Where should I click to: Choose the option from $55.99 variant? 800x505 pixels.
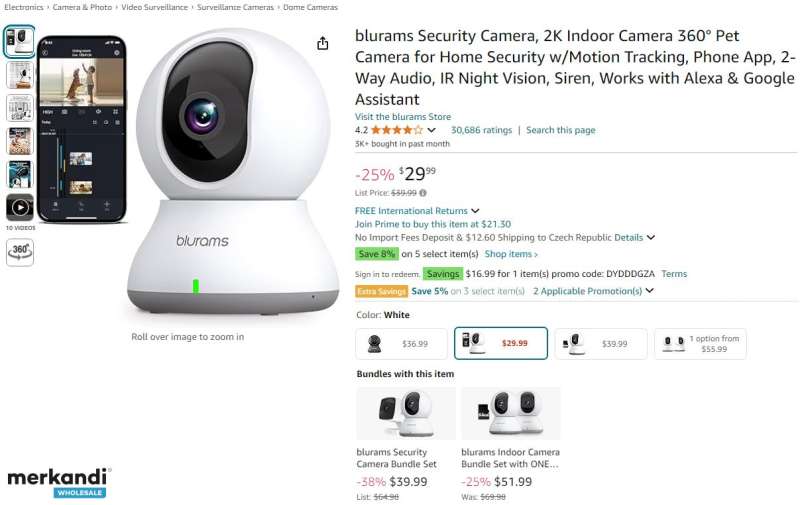coord(700,344)
